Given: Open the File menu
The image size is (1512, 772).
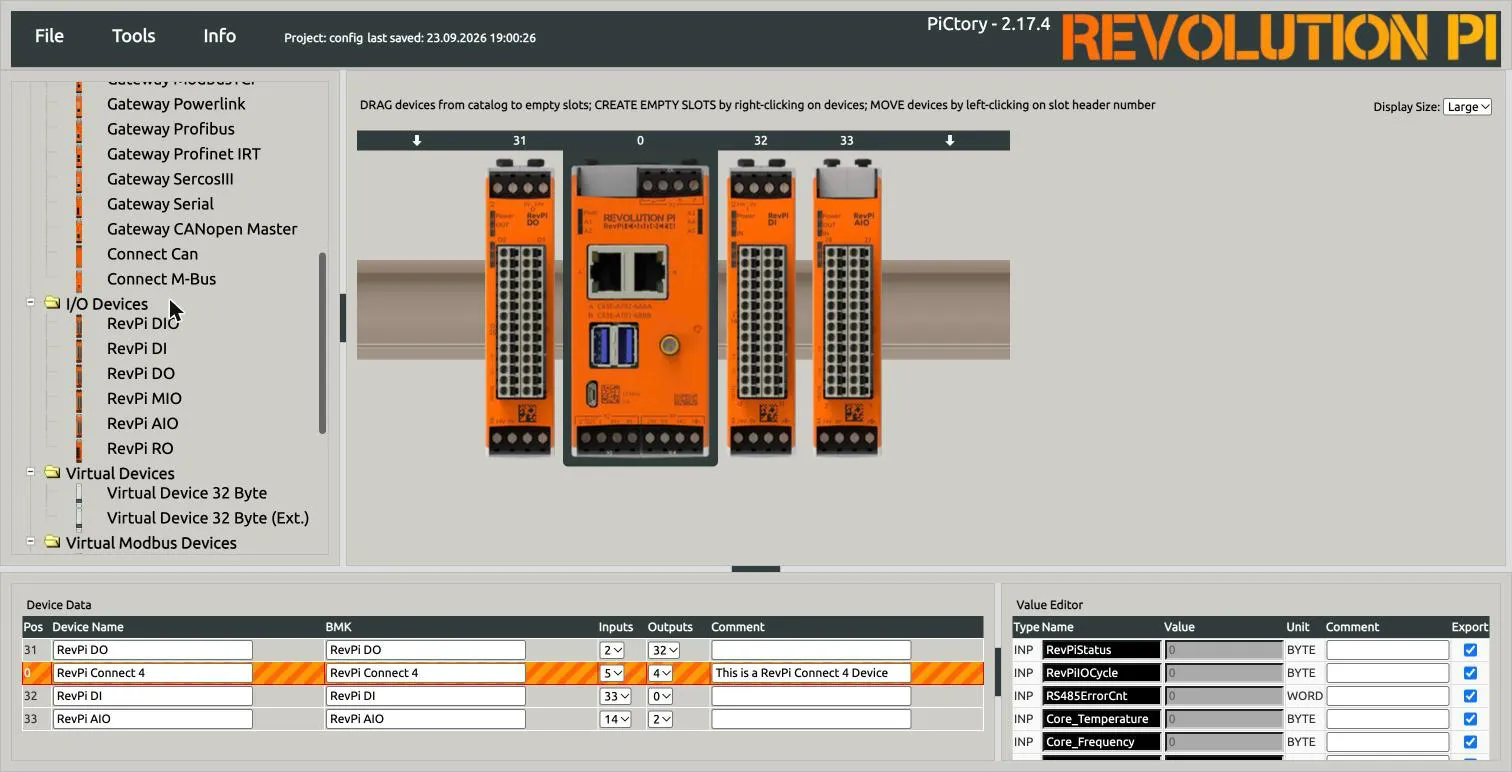Looking at the screenshot, I should 49,36.
